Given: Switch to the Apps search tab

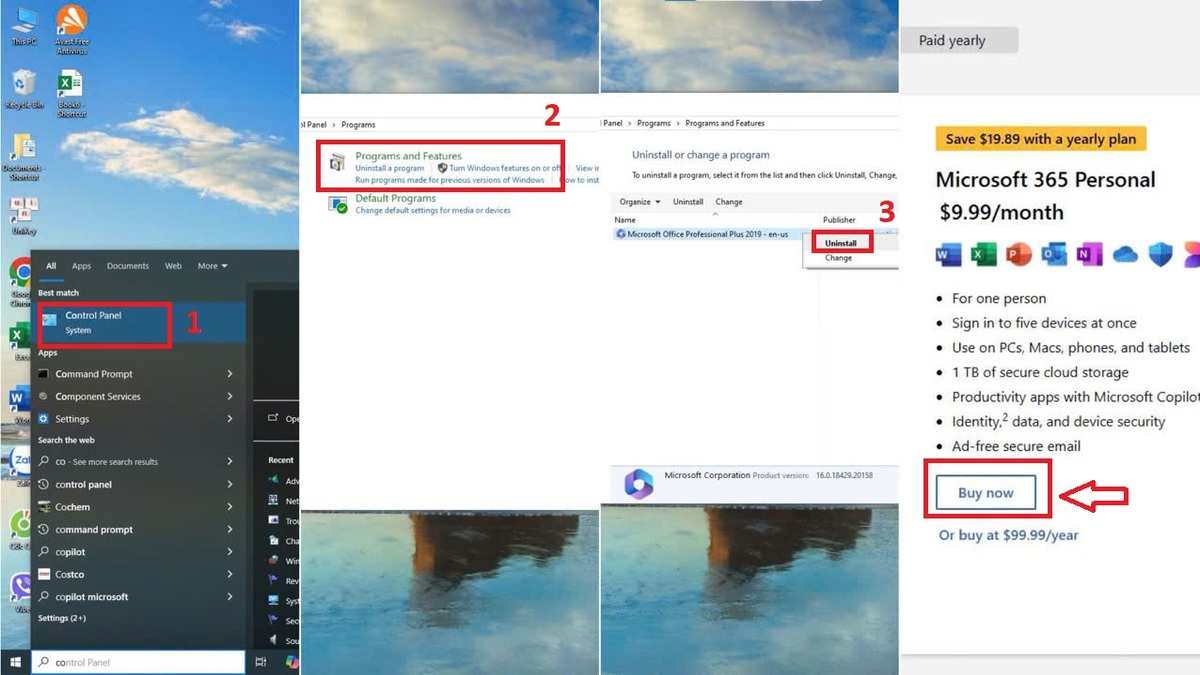Looking at the screenshot, I should tap(81, 266).
